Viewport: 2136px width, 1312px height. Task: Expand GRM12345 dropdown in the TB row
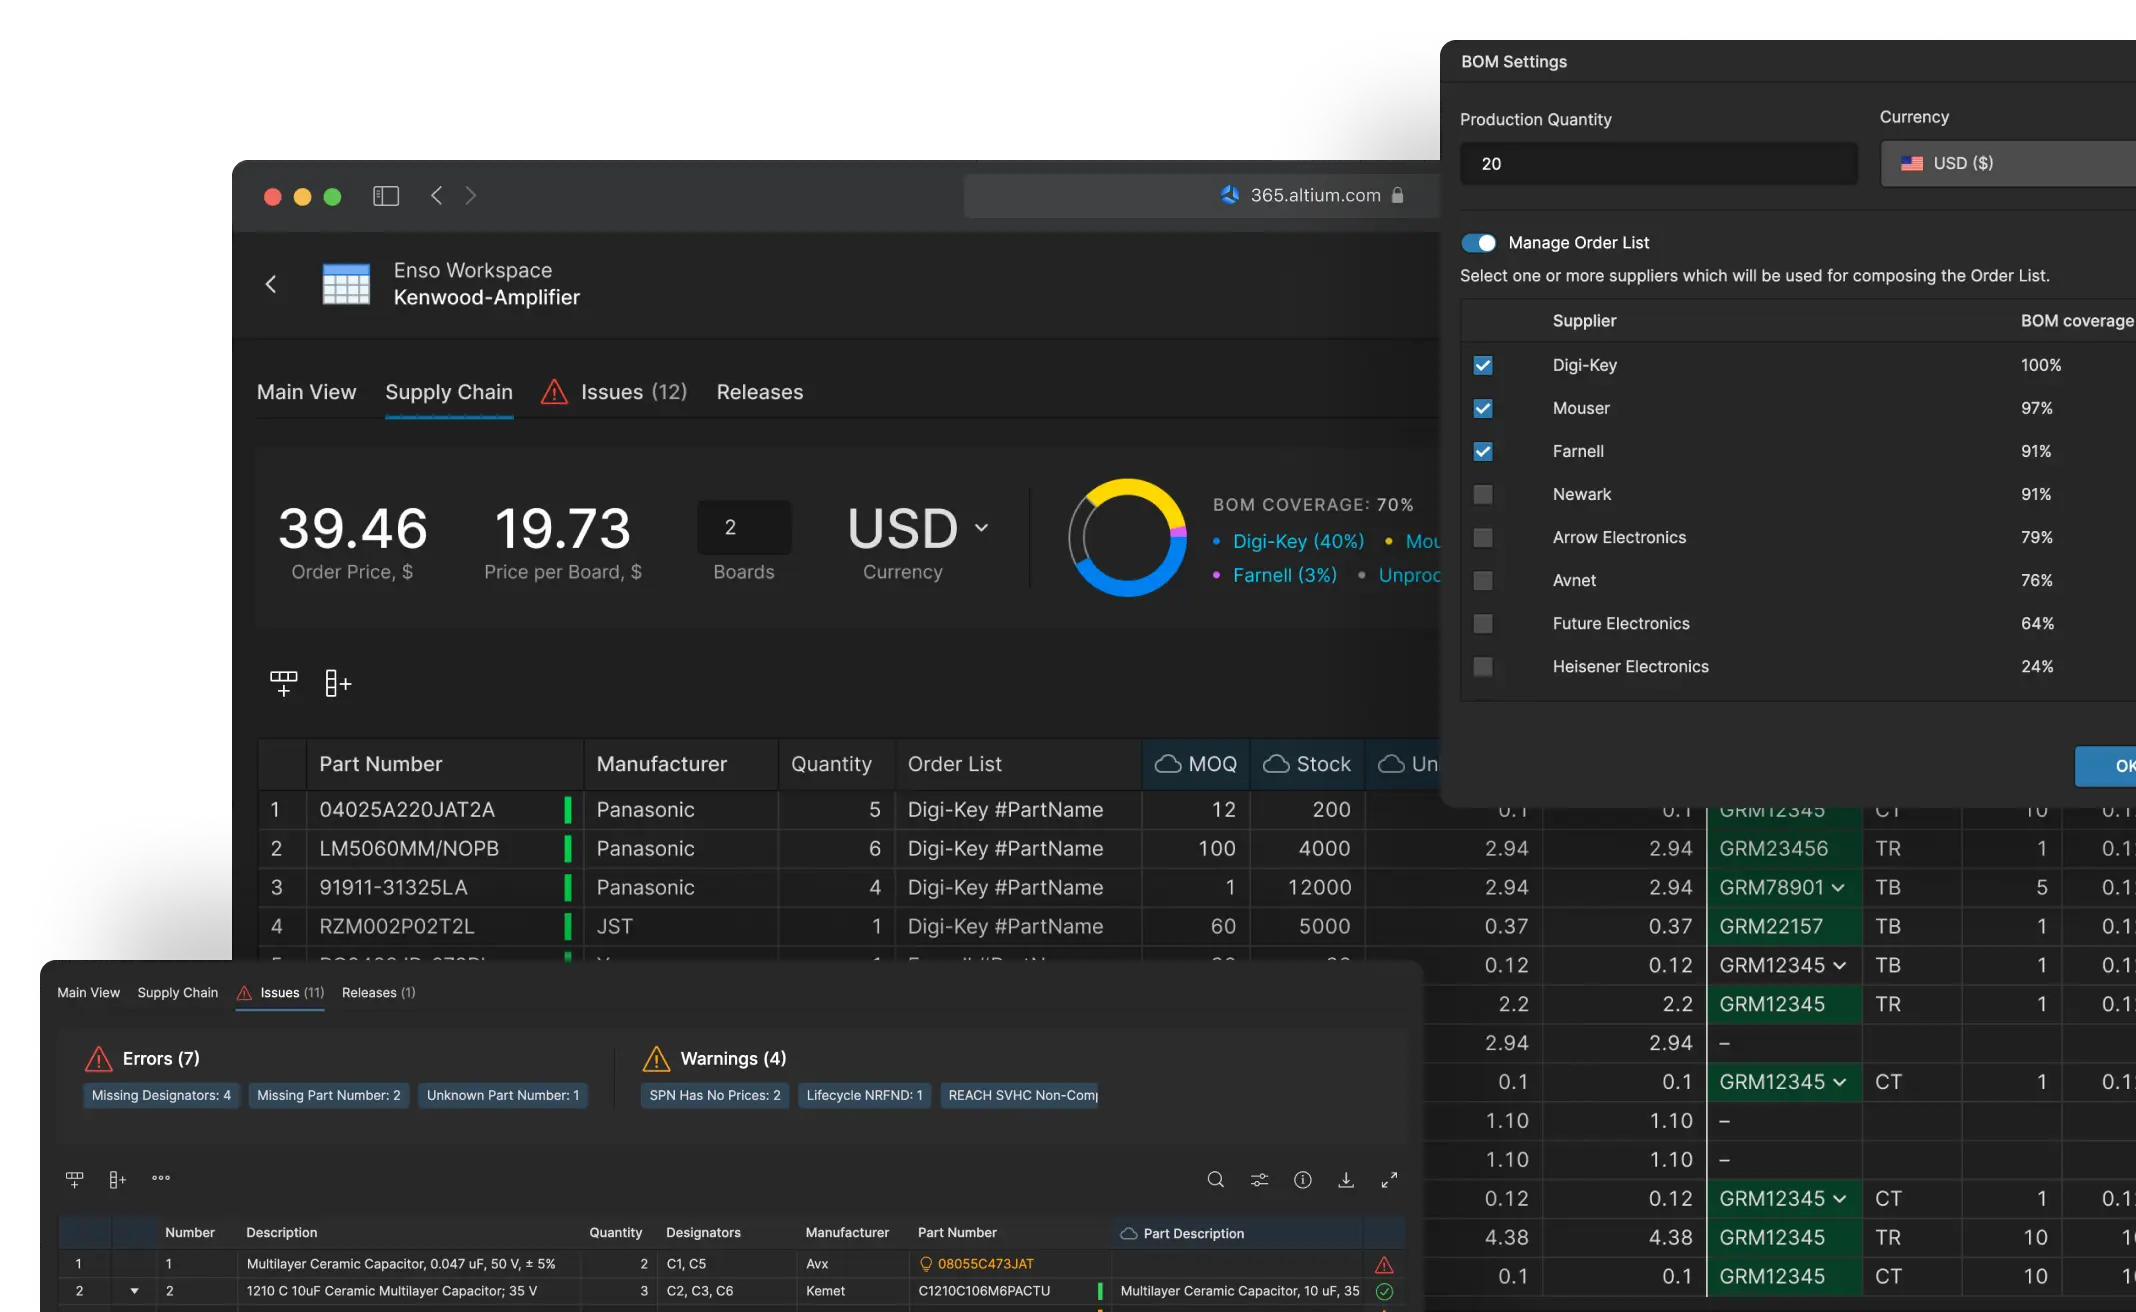coord(1838,966)
